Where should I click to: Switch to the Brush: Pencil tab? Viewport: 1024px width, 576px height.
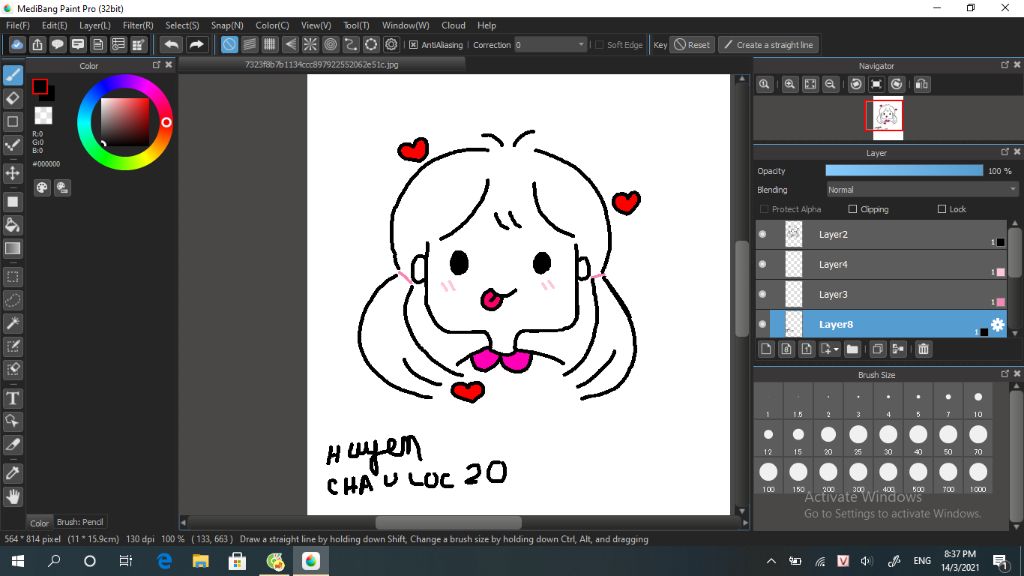[x=80, y=522]
